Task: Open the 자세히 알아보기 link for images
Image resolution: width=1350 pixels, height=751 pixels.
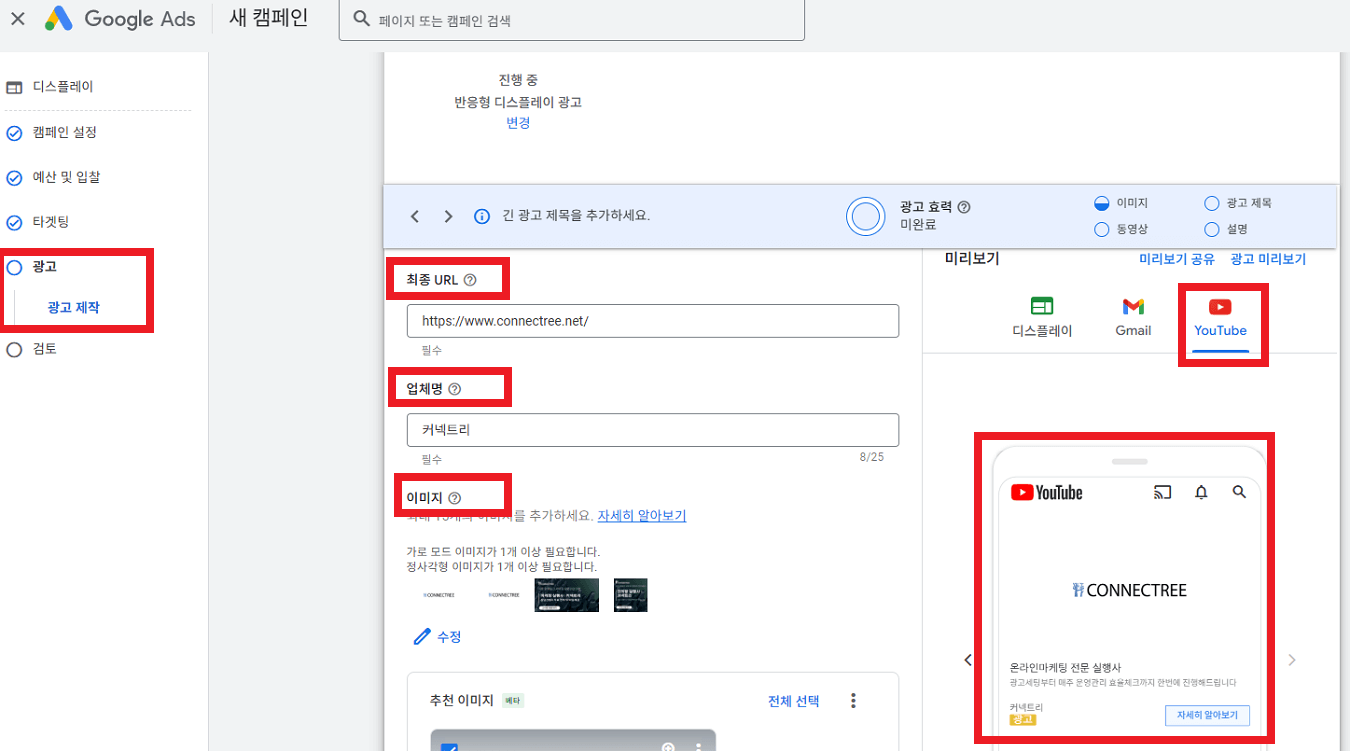Action: [x=642, y=516]
